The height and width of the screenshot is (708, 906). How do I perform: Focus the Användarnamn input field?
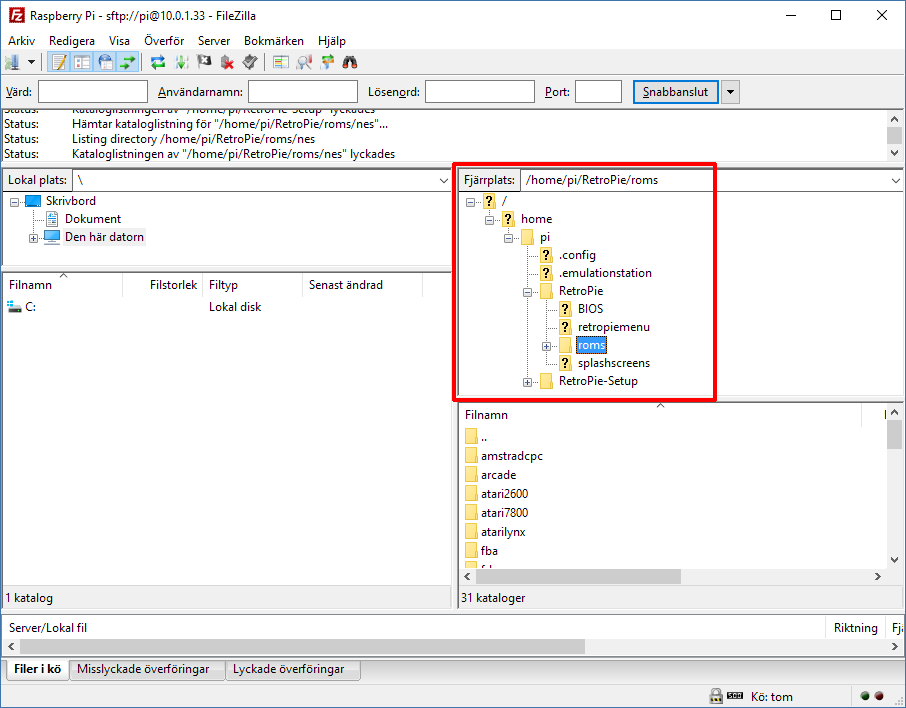(x=303, y=92)
